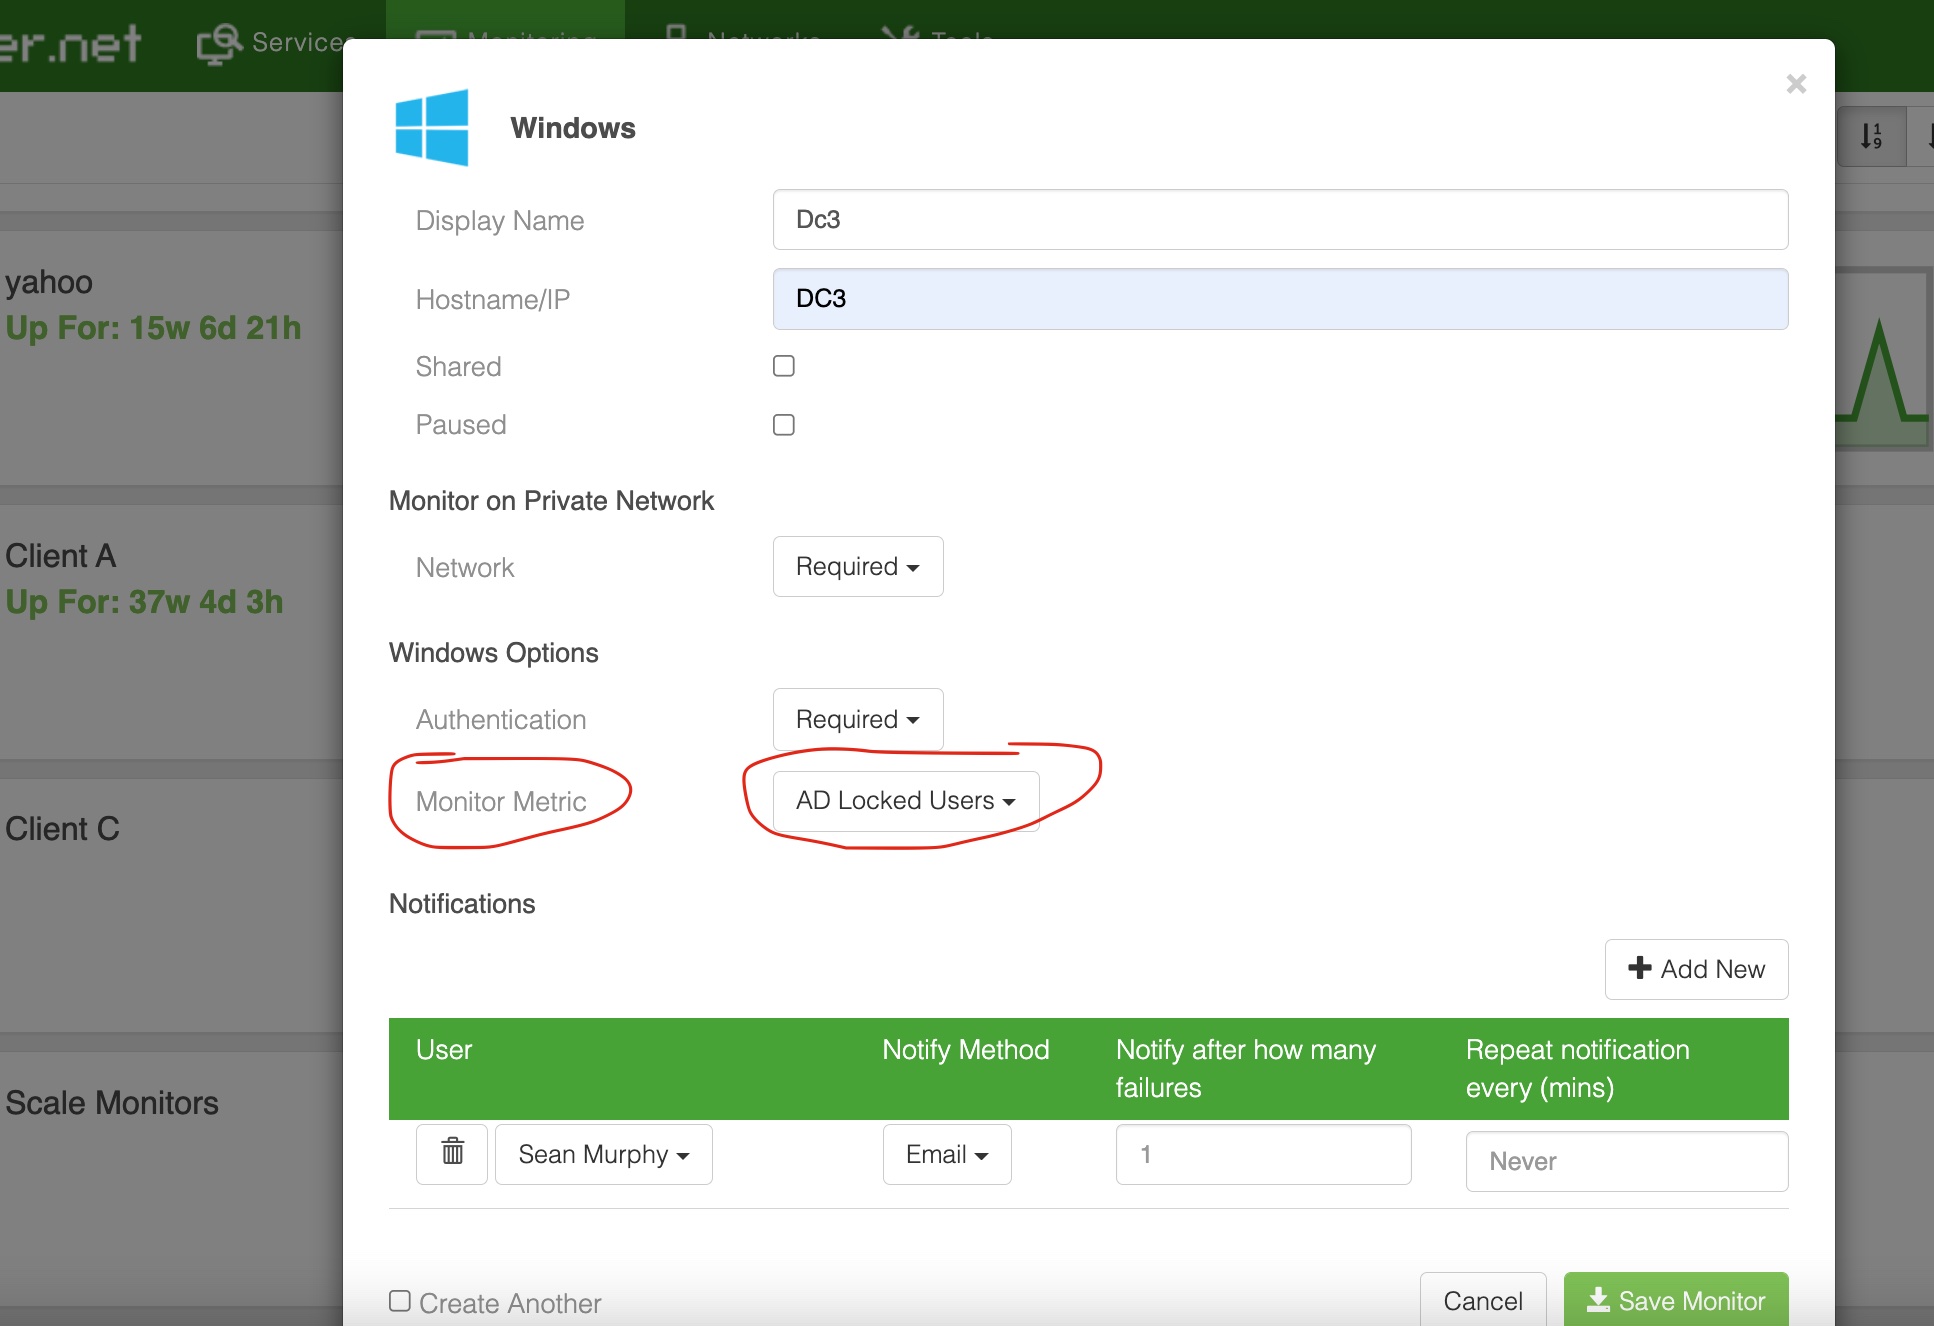Click the trash icon beside Sean Murphy
This screenshot has height=1326, width=1934.
point(452,1153)
